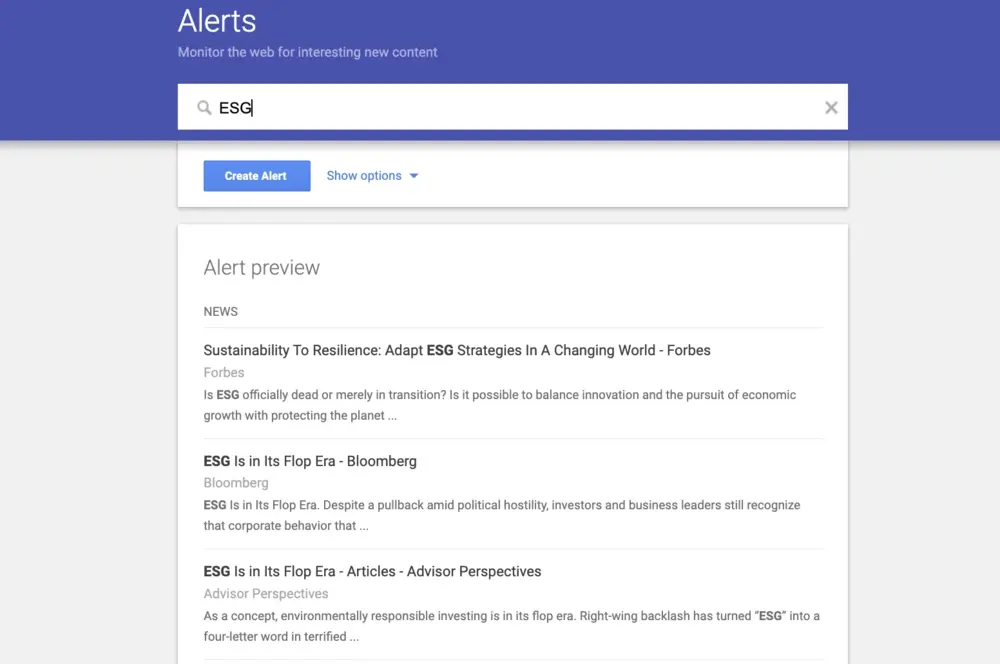Open the Advisor Perspectives ESG article
1000x664 pixels.
coord(372,570)
